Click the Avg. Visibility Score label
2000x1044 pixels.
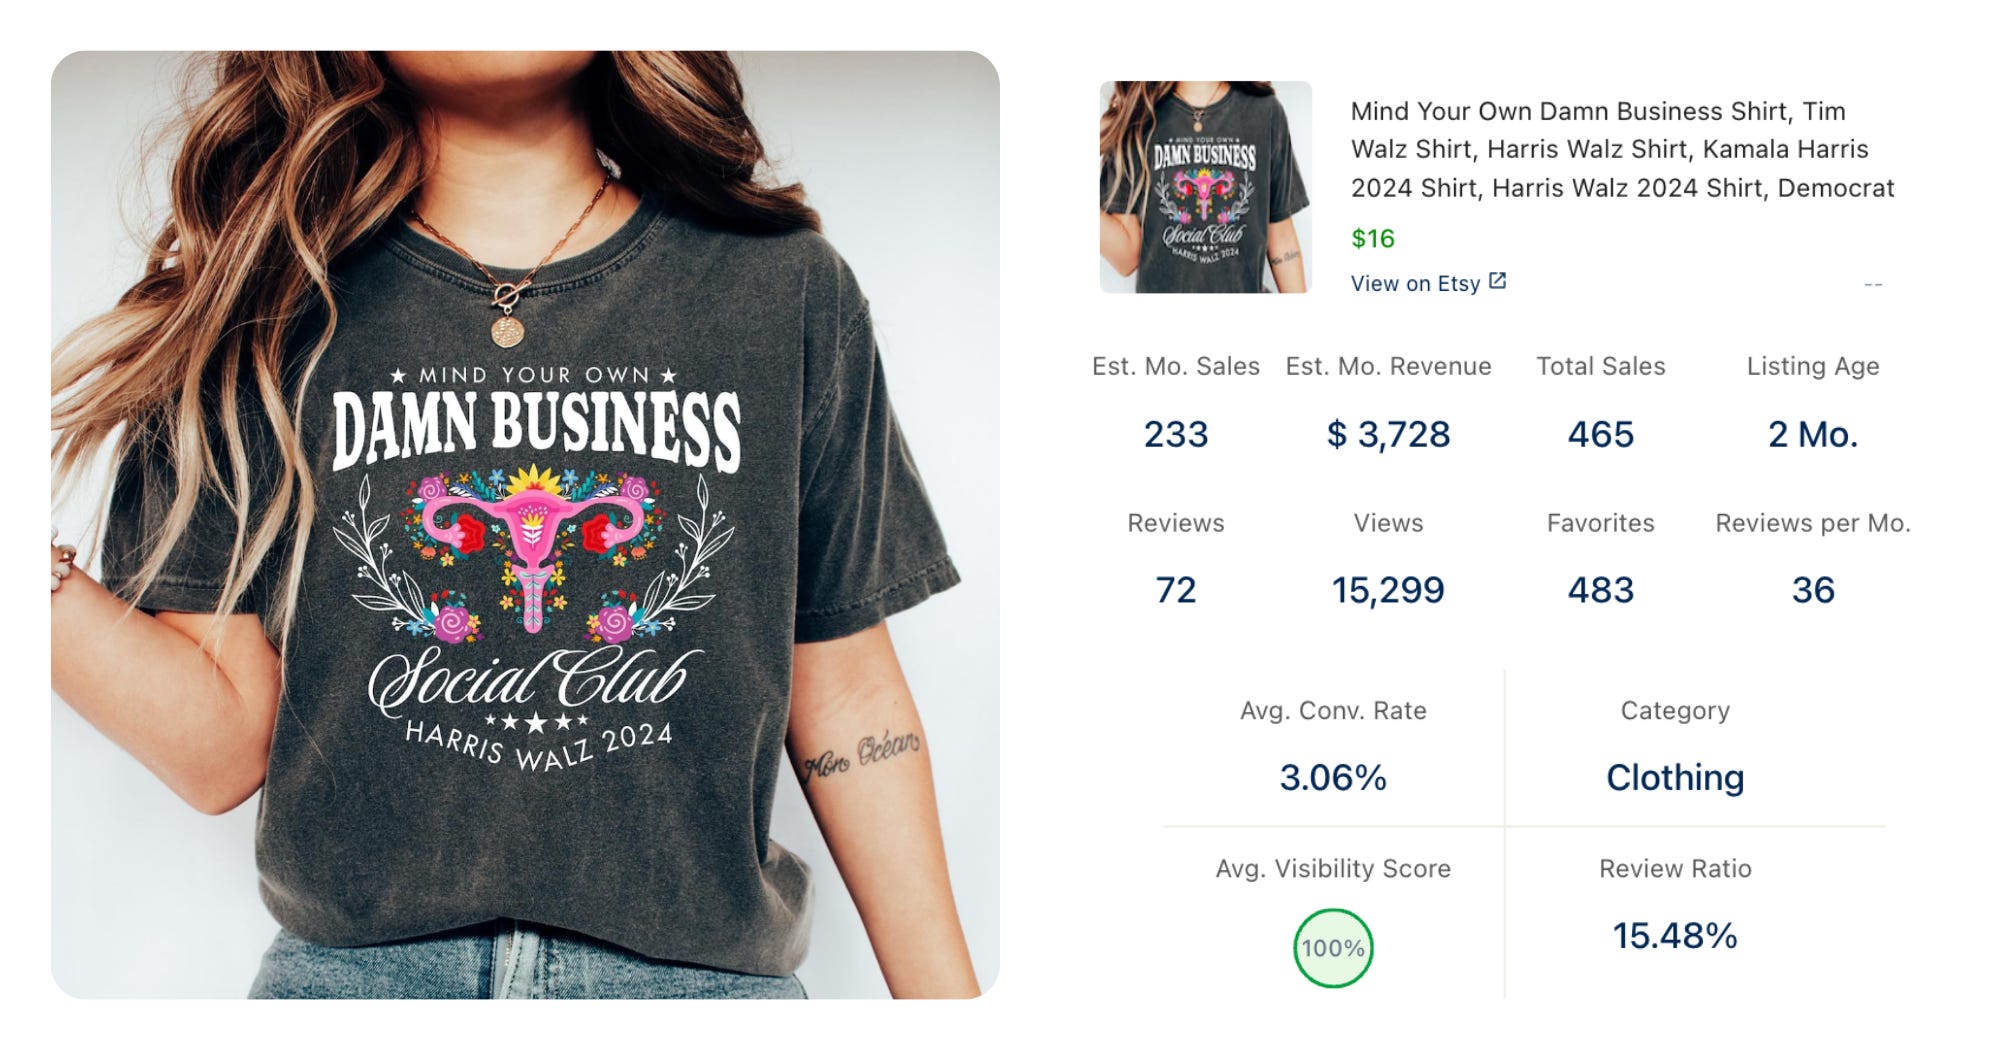point(1333,868)
